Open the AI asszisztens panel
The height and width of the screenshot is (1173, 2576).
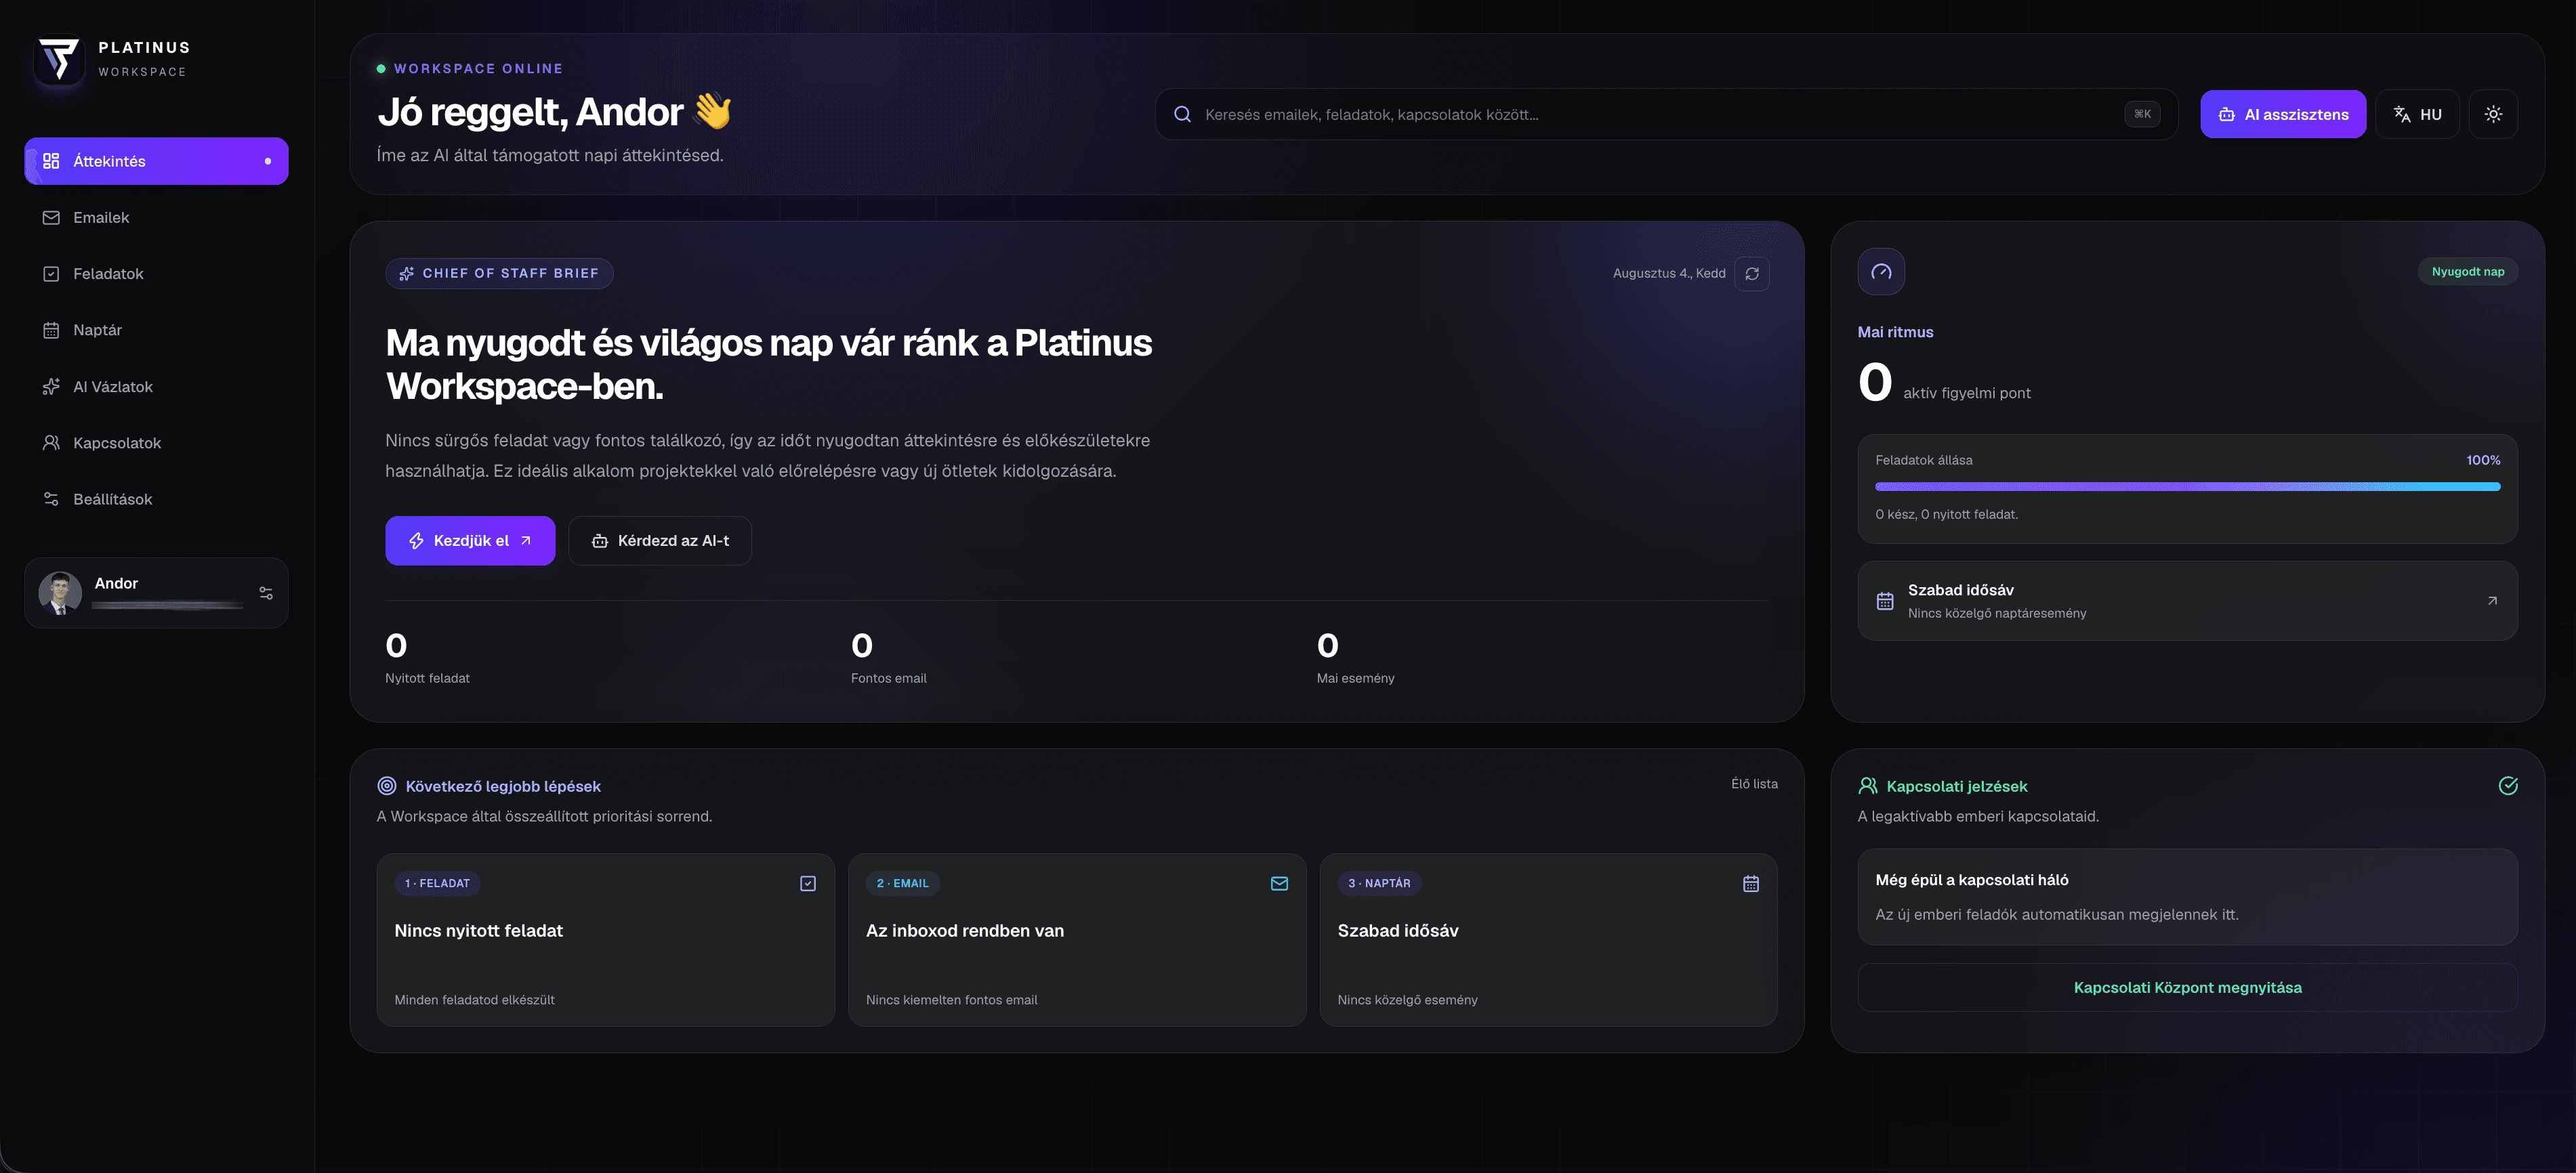coord(2283,114)
